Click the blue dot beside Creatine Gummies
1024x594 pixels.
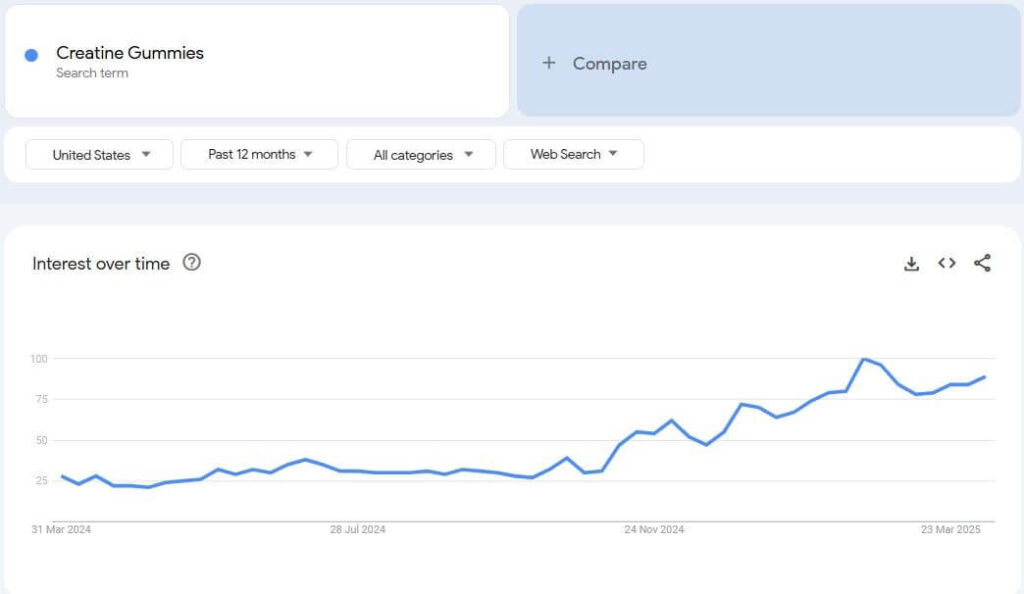point(31,55)
